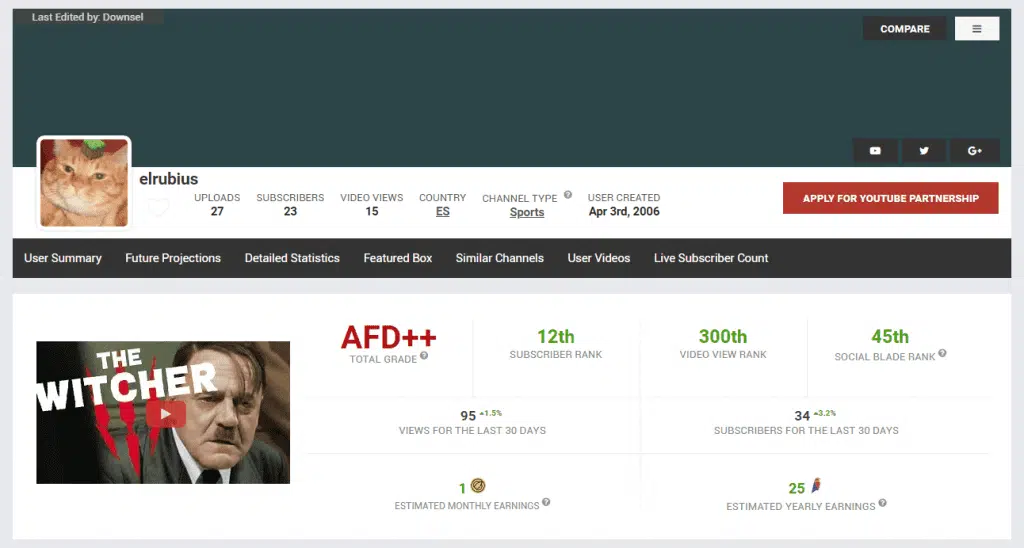Go to User Videos tab

click(599, 258)
